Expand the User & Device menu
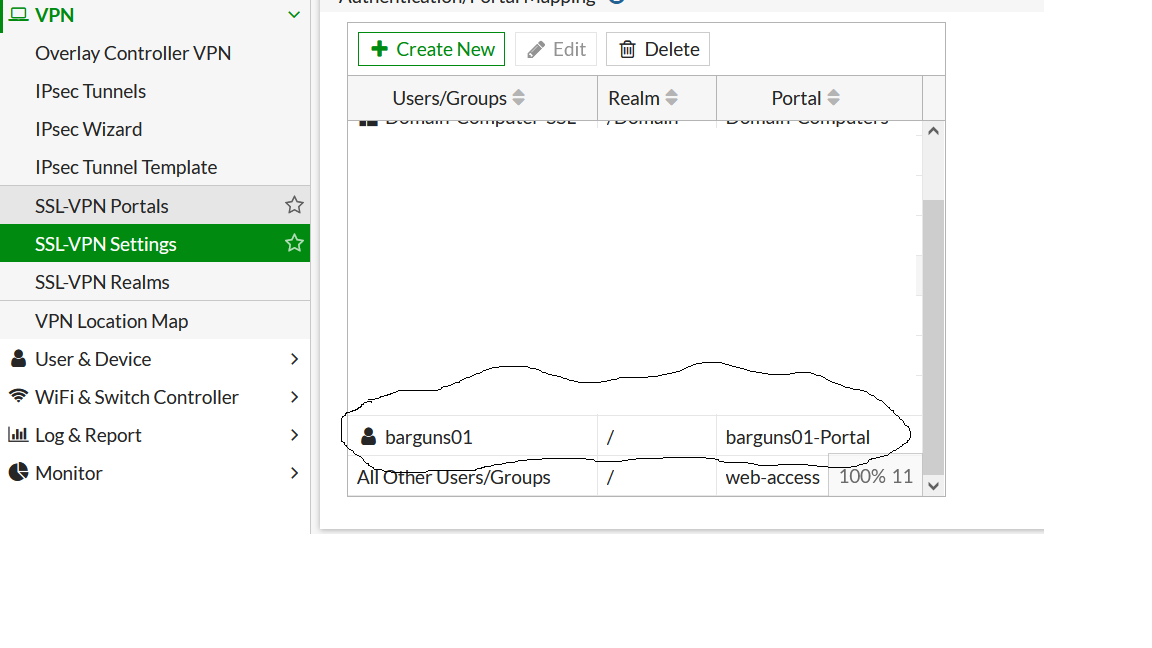1152x648 pixels. tap(294, 359)
